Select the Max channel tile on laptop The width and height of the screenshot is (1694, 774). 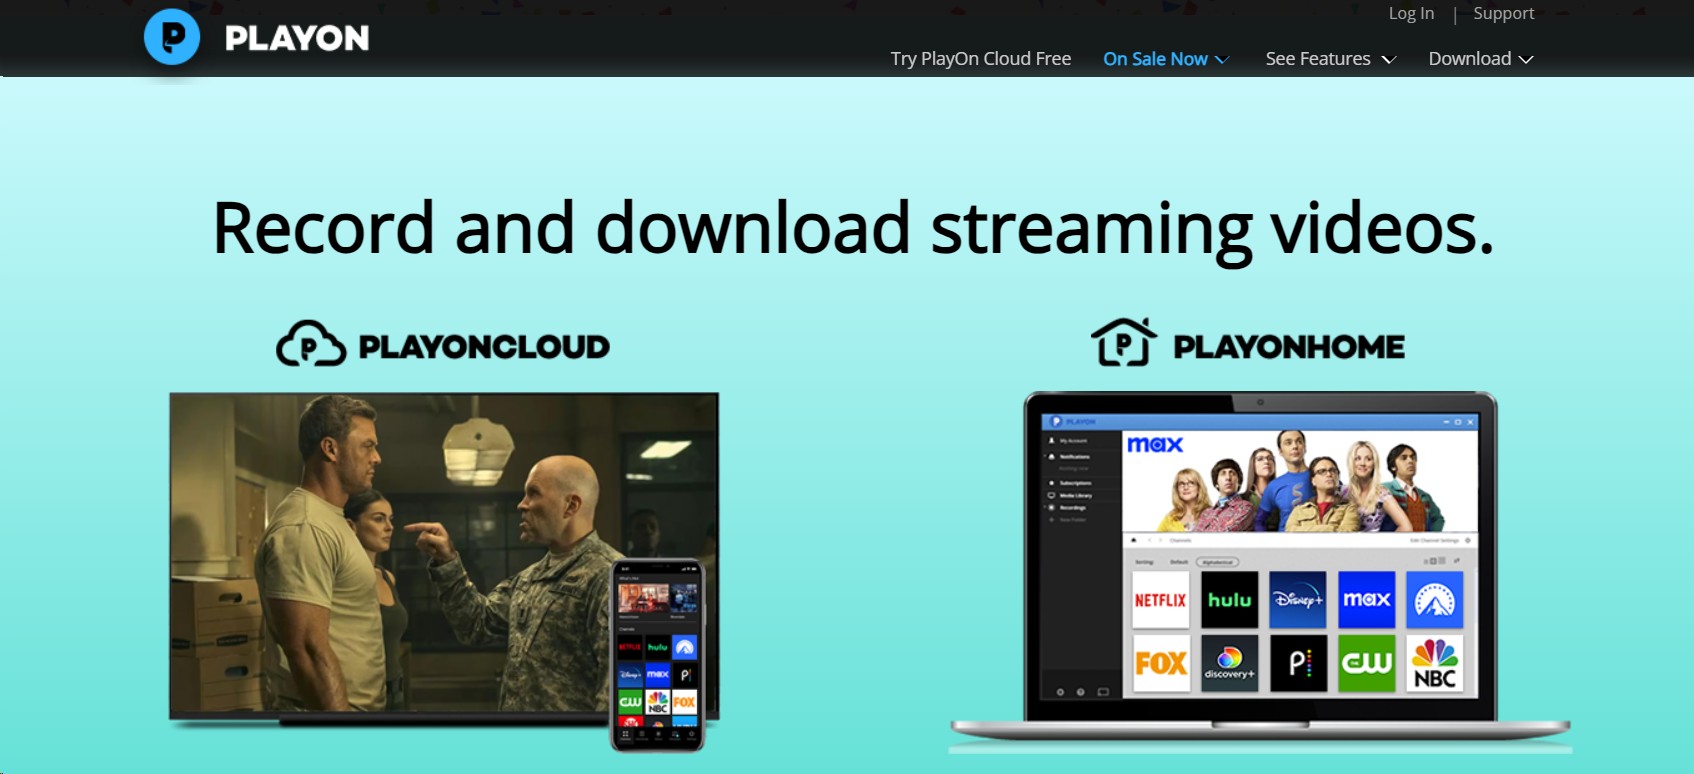tap(1367, 600)
